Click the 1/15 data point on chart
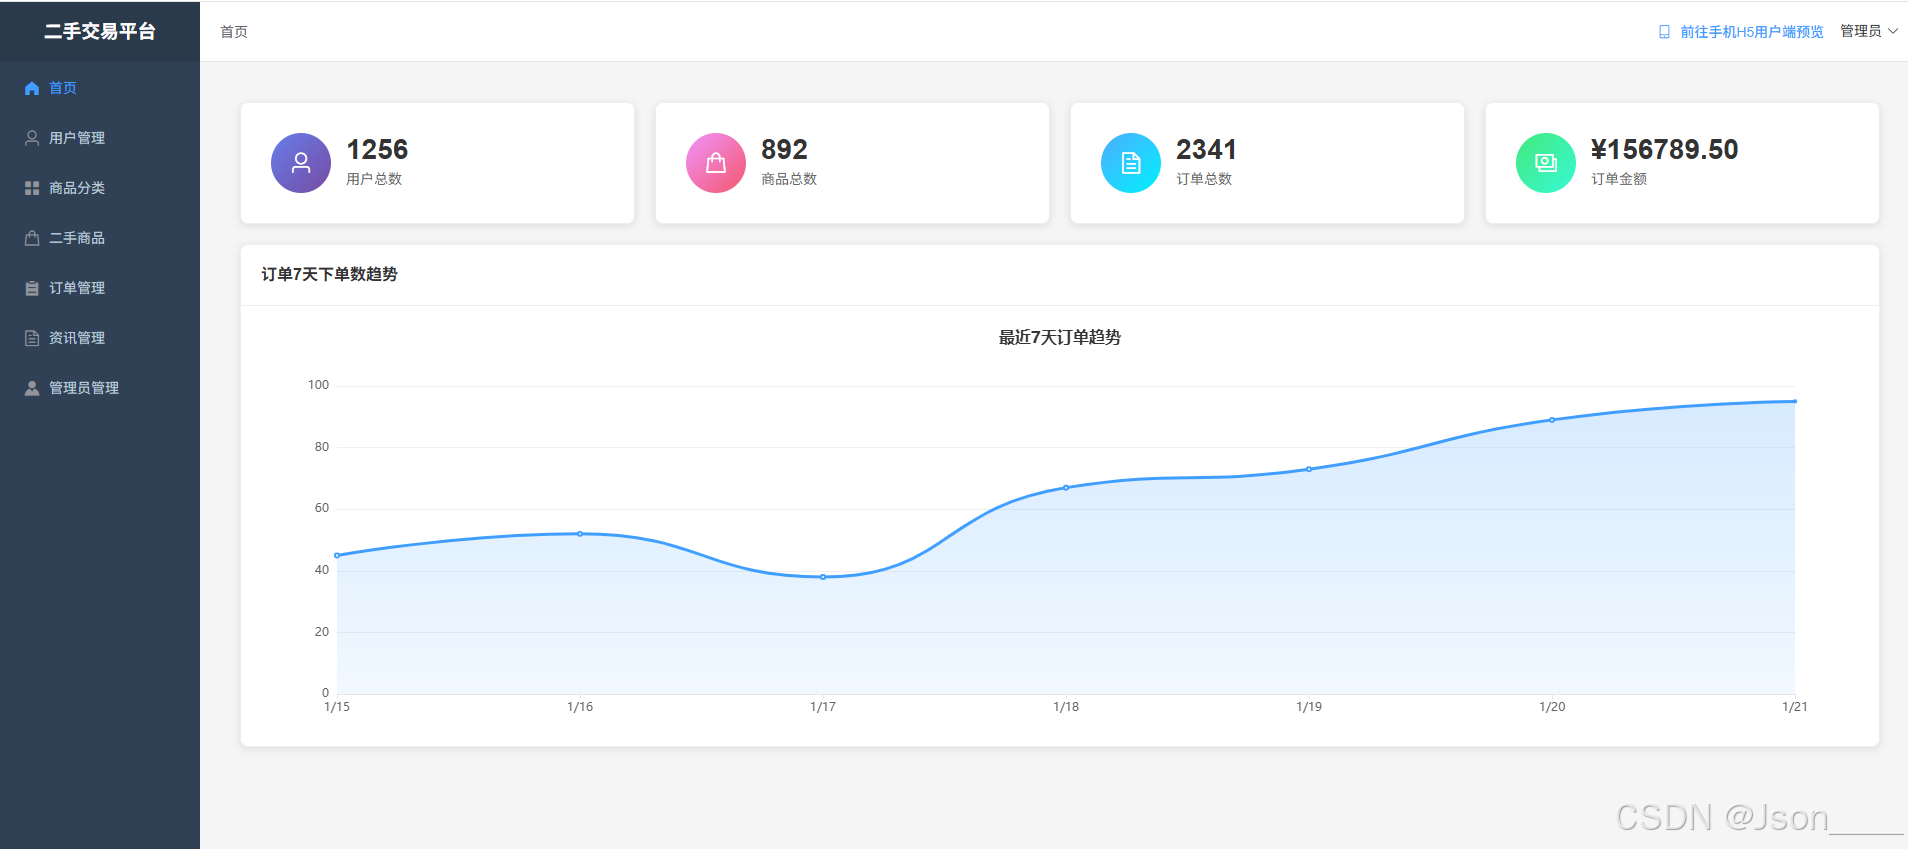Screen dimensions: 1908x849 point(337,555)
